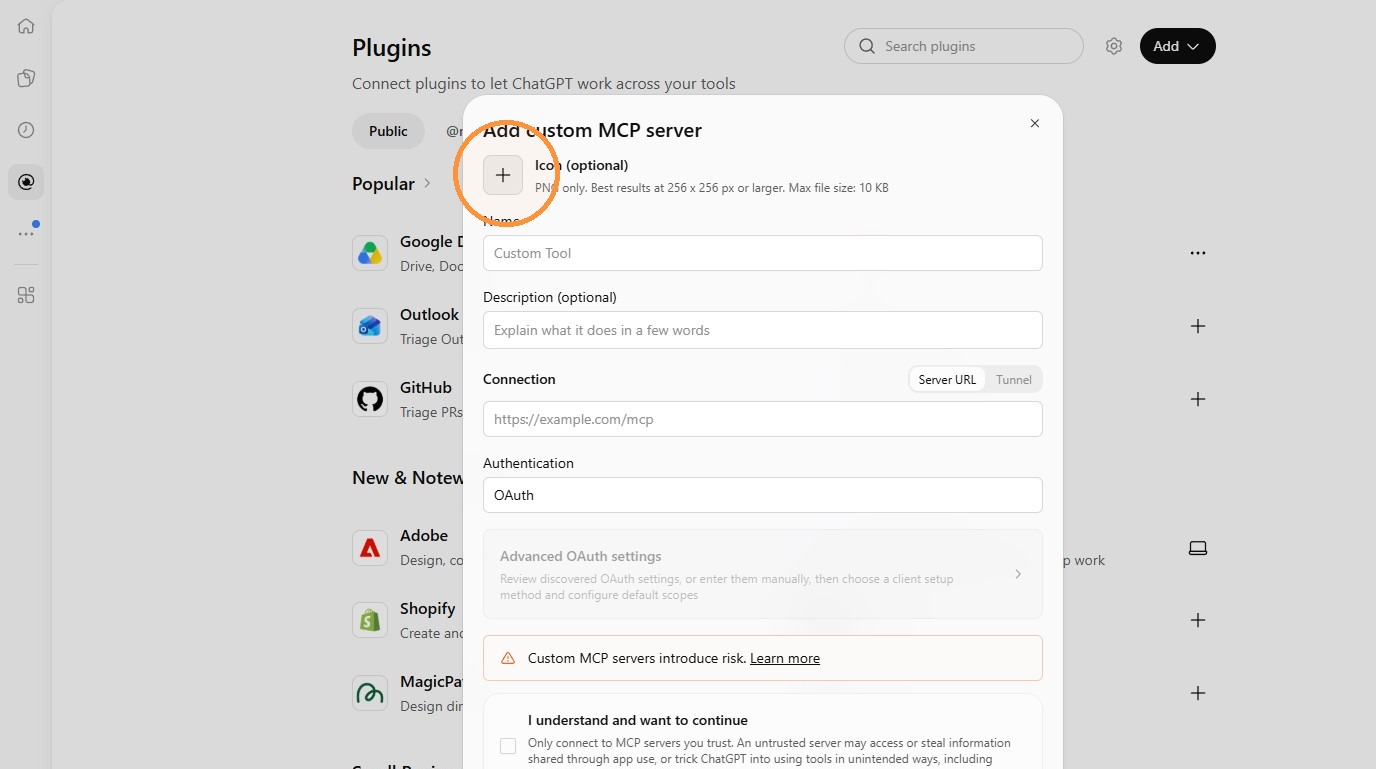Click the Adobe plugin icon

point(370,547)
